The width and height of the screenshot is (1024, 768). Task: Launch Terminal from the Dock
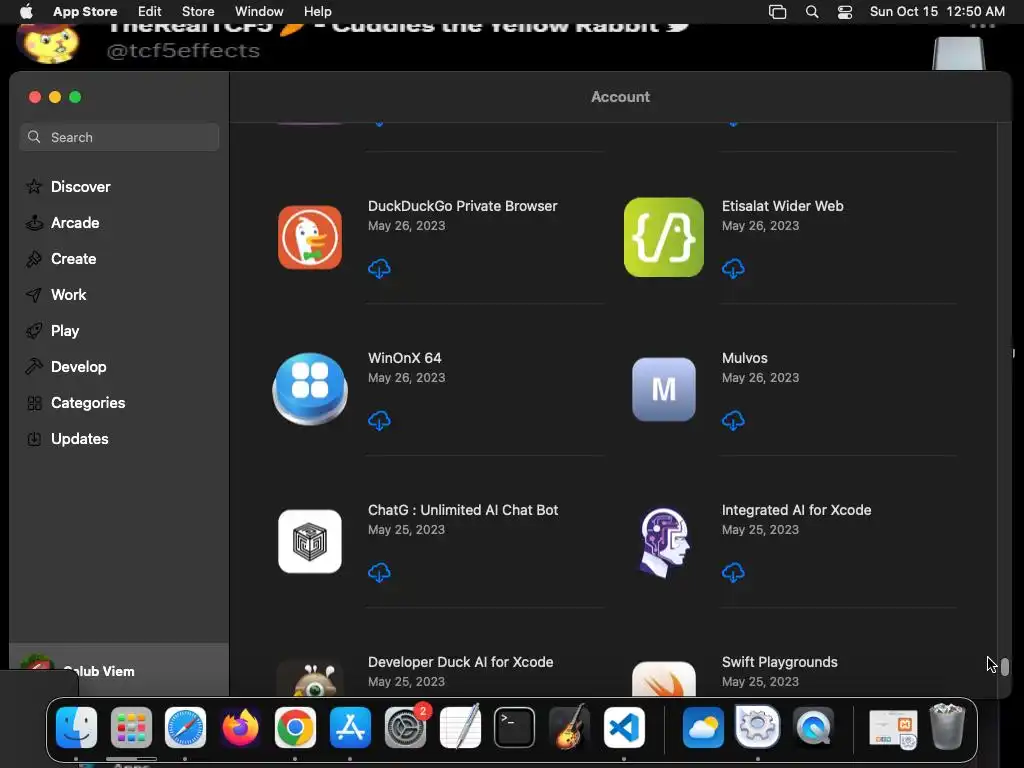pos(515,727)
